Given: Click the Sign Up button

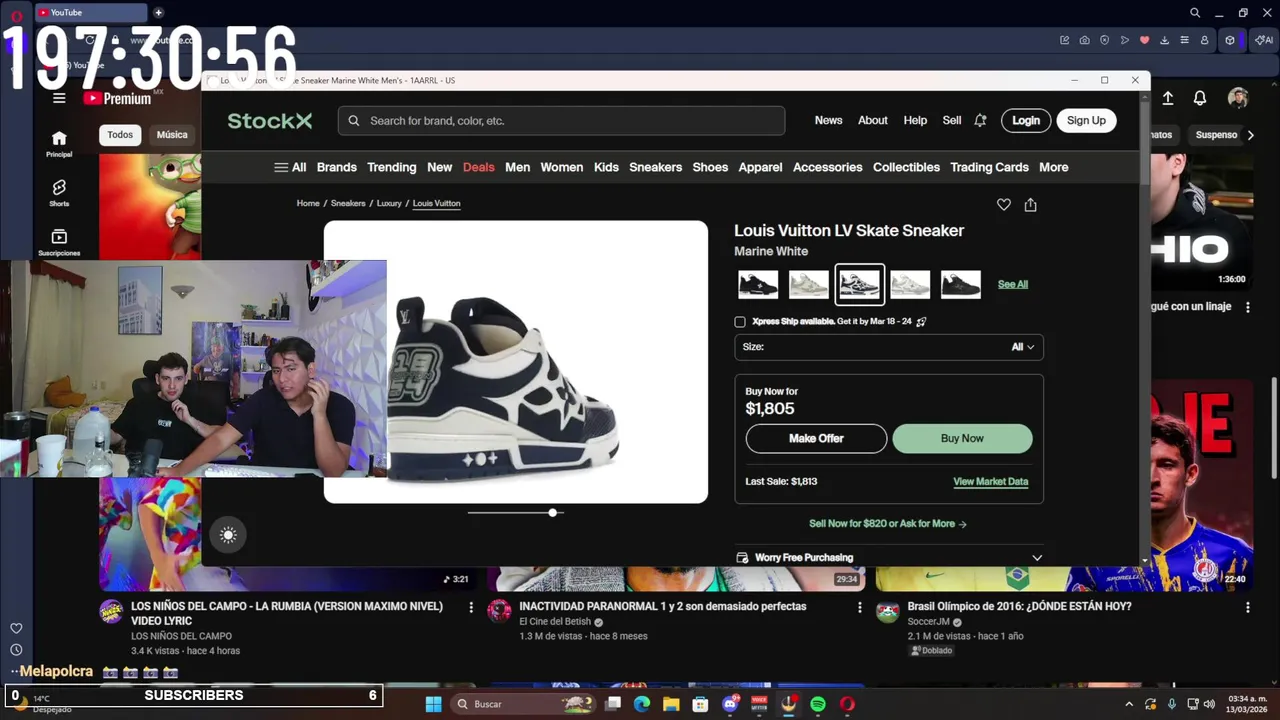Looking at the screenshot, I should (x=1086, y=120).
